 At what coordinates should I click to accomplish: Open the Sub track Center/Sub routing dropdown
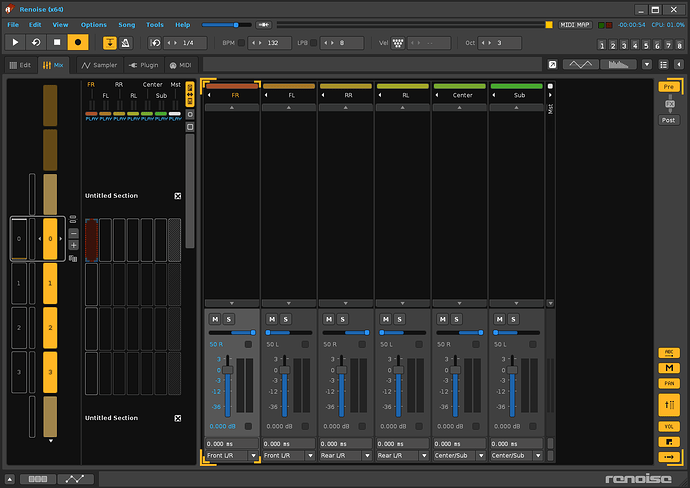tap(516, 455)
